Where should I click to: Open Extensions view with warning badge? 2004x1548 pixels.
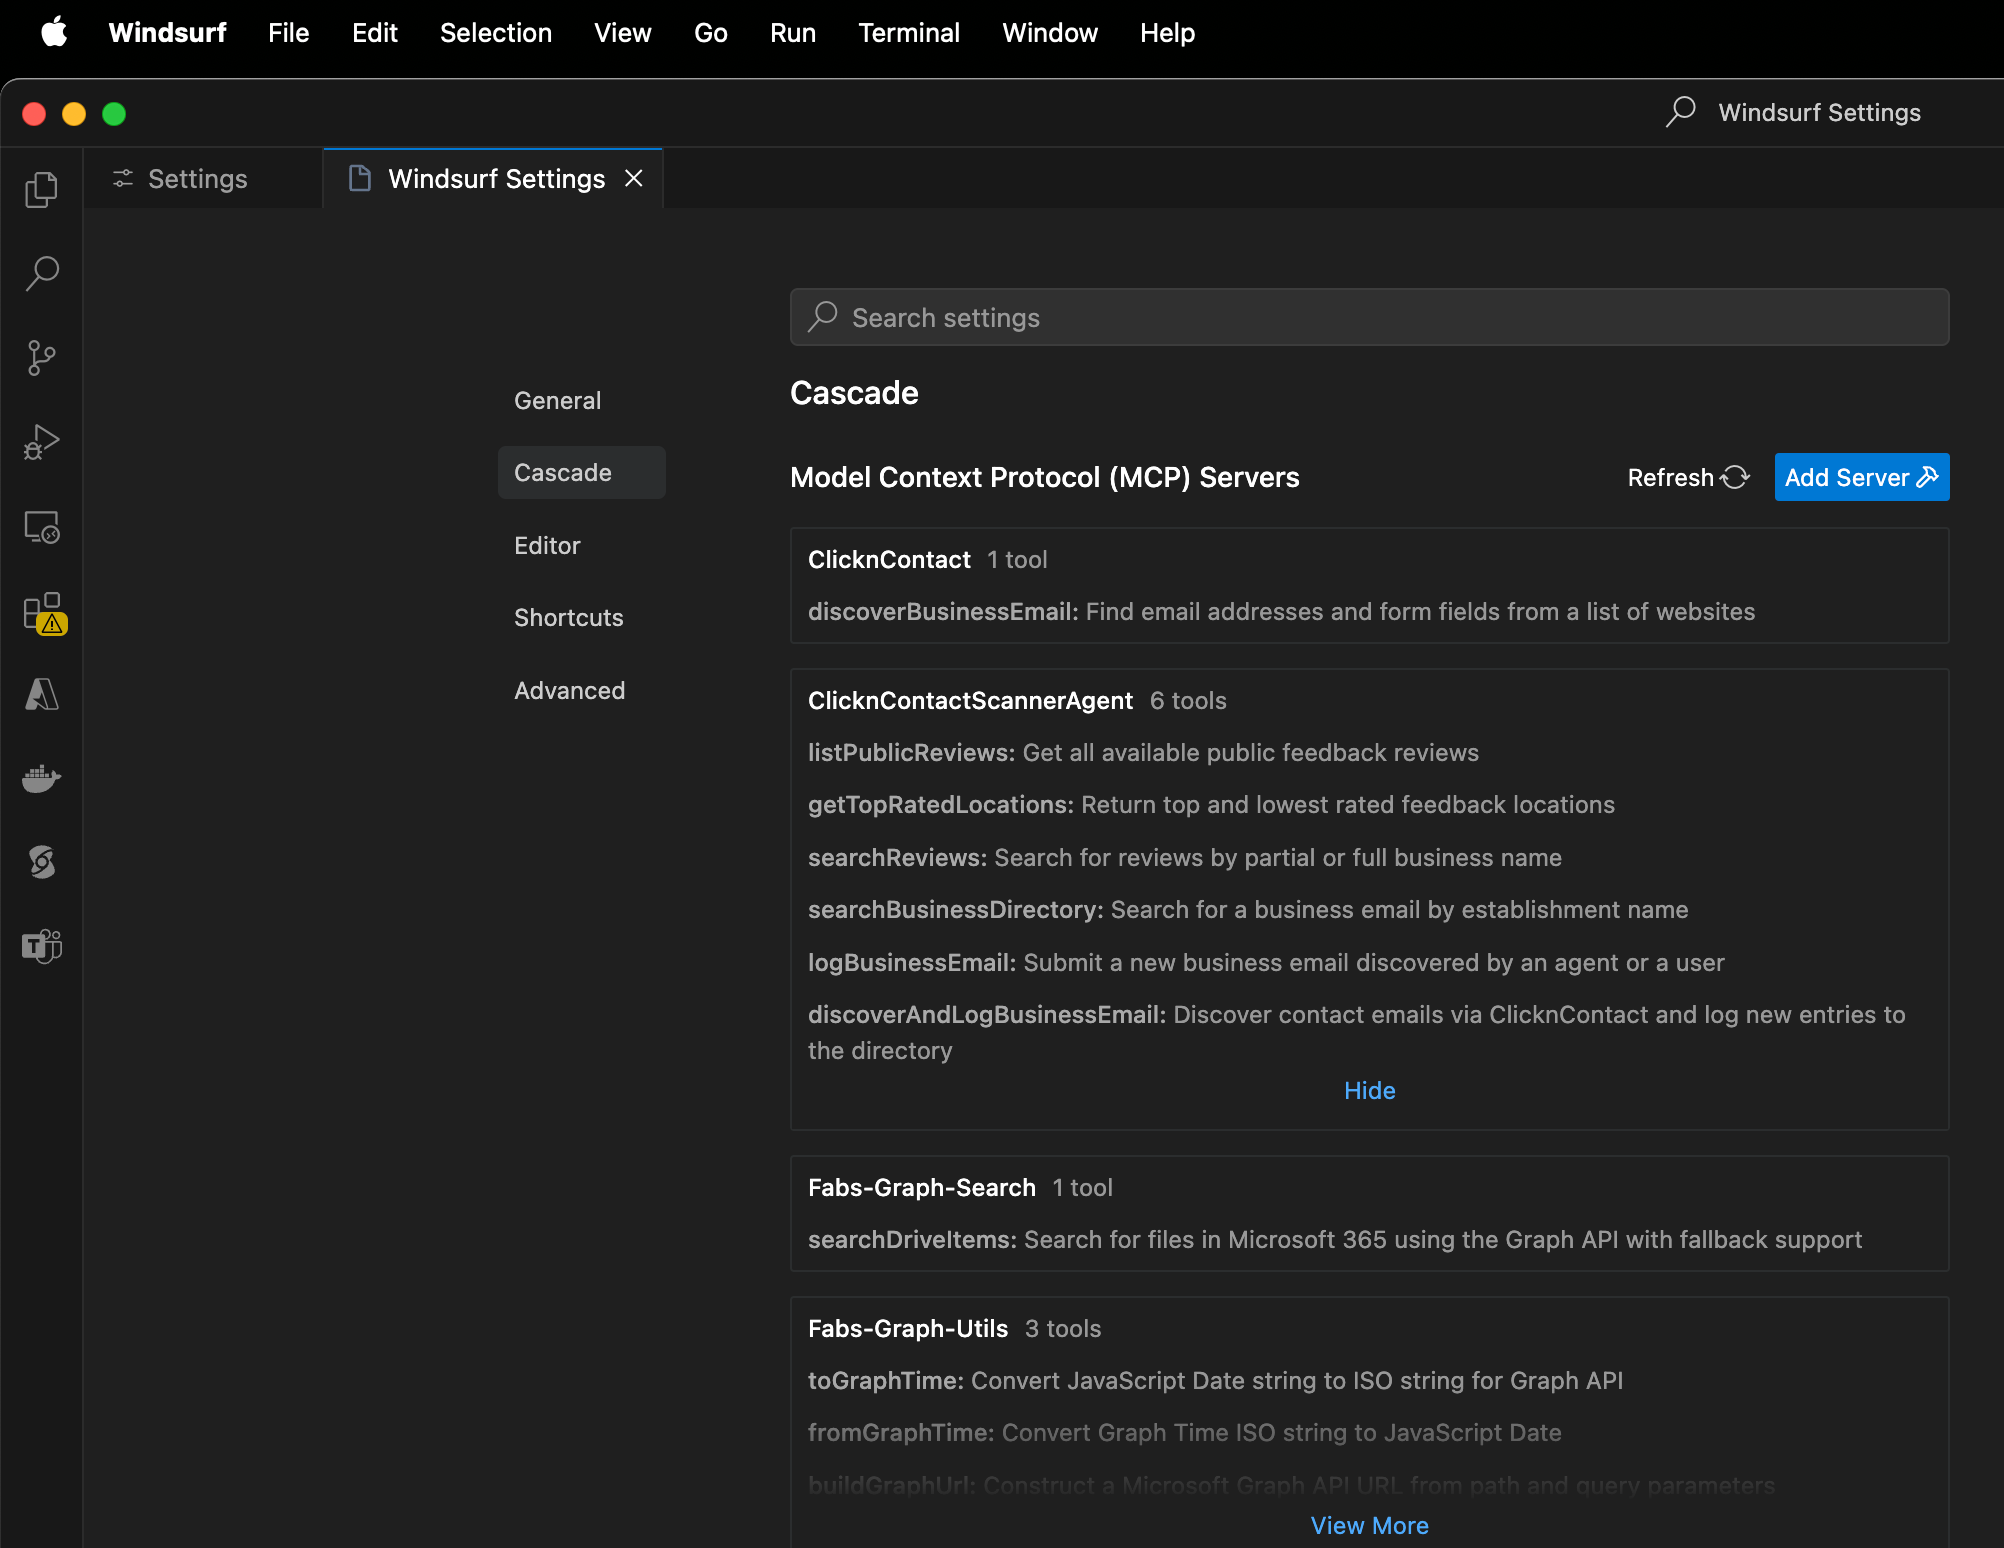pyautogui.click(x=43, y=612)
